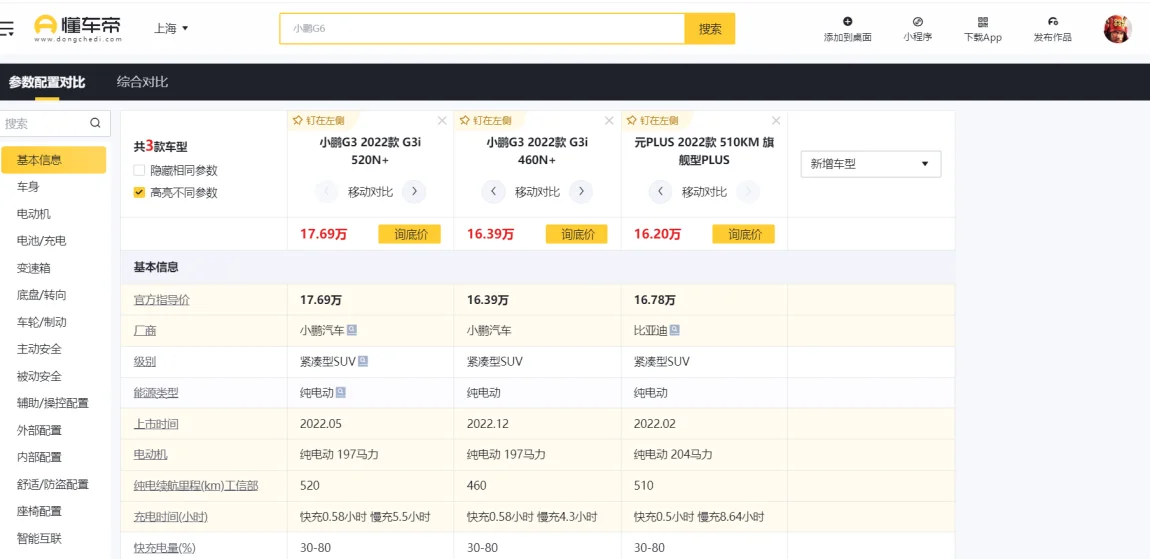The width and height of the screenshot is (1150, 559).
Task: Remove 元PLUS 510KM from comparison
Action: (776, 120)
